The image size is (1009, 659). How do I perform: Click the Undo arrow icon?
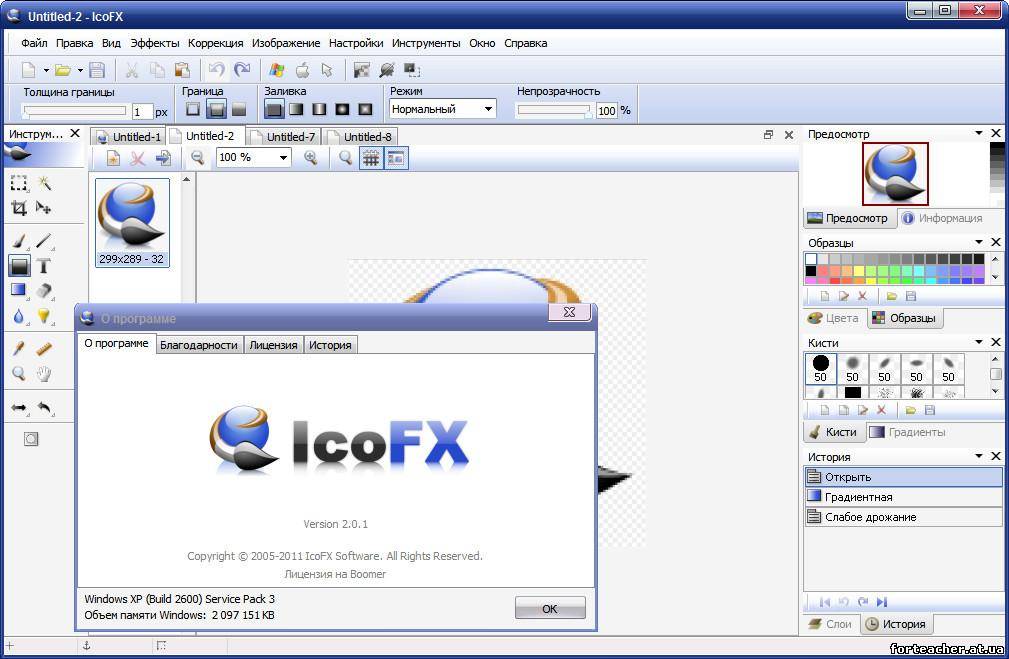(216, 70)
